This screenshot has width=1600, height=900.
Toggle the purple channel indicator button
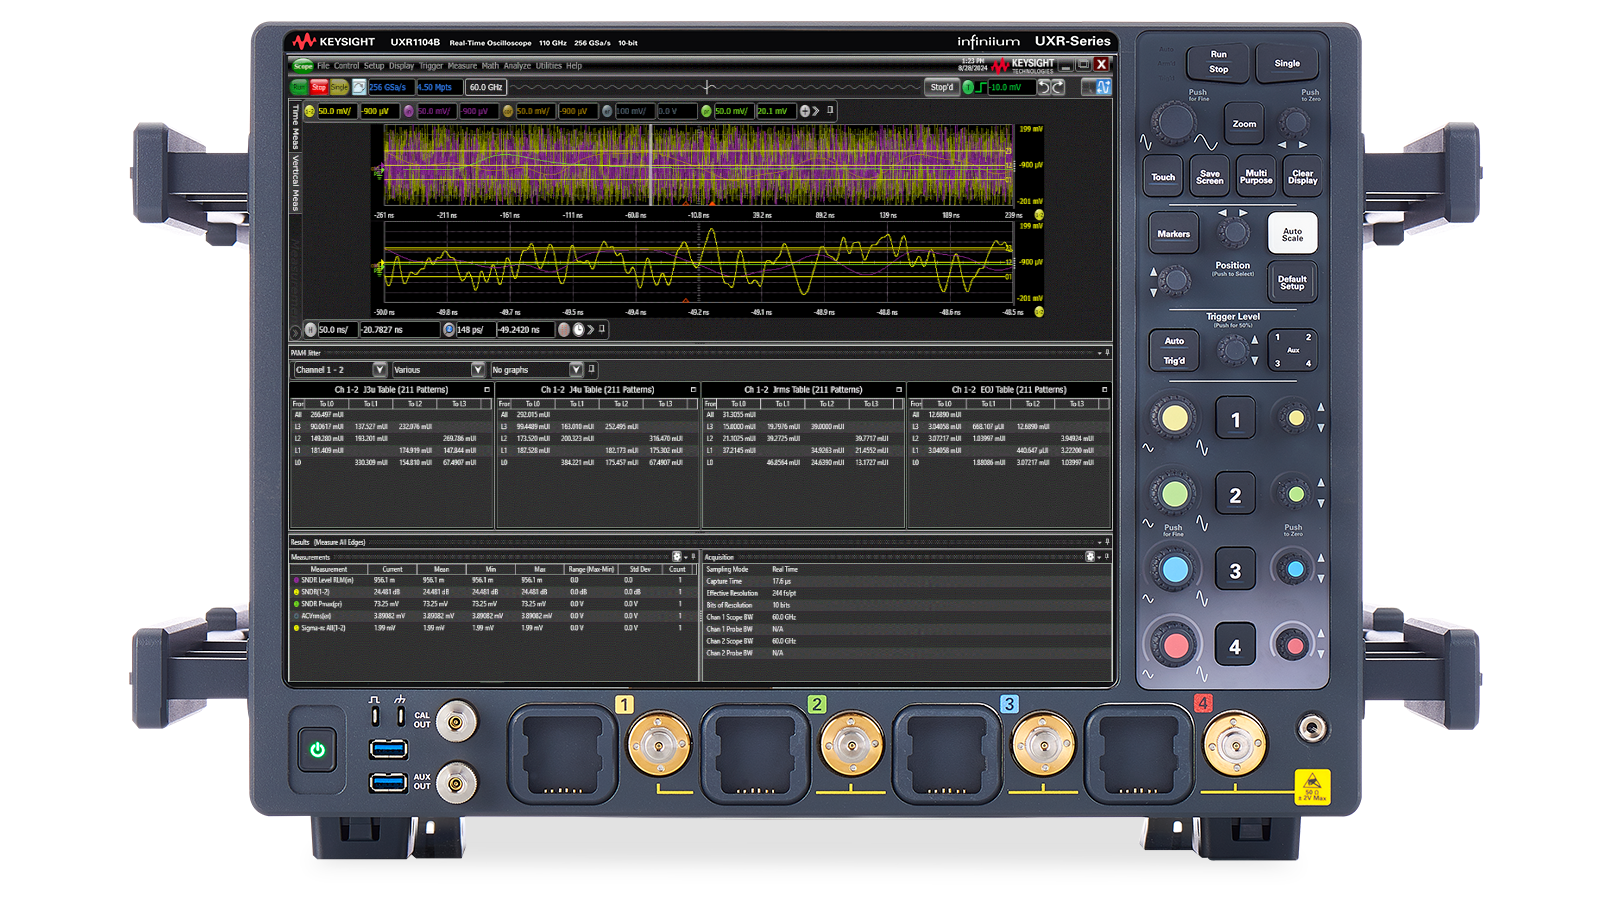(x=408, y=111)
